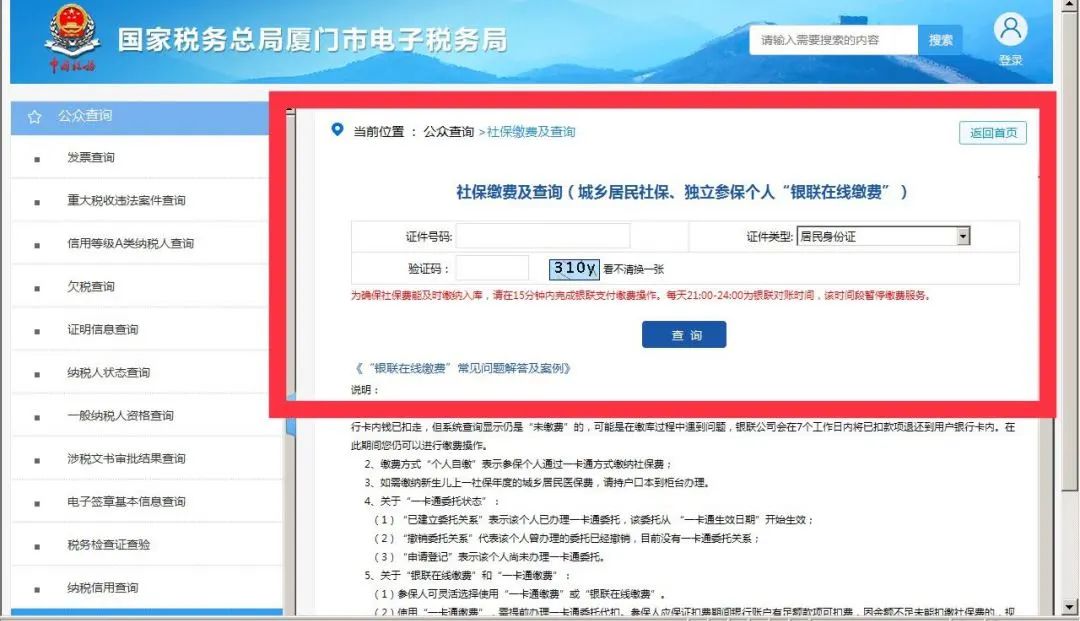Click the search box in header
This screenshot has height=621, width=1080.
coord(833,40)
